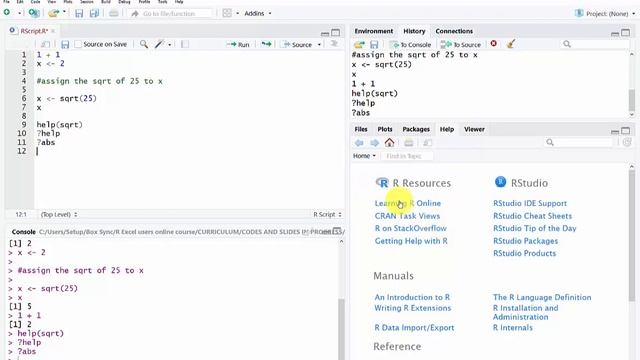The image size is (640, 360).
Task: Click Show in new window icon in editor
Action: (x=45, y=44)
